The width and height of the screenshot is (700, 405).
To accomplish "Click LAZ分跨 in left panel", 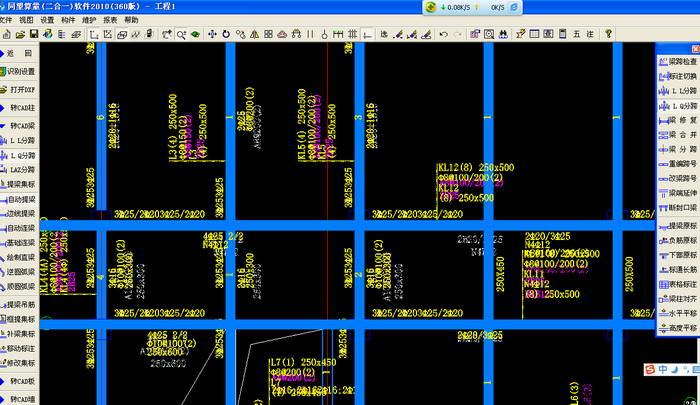I will coord(19,170).
